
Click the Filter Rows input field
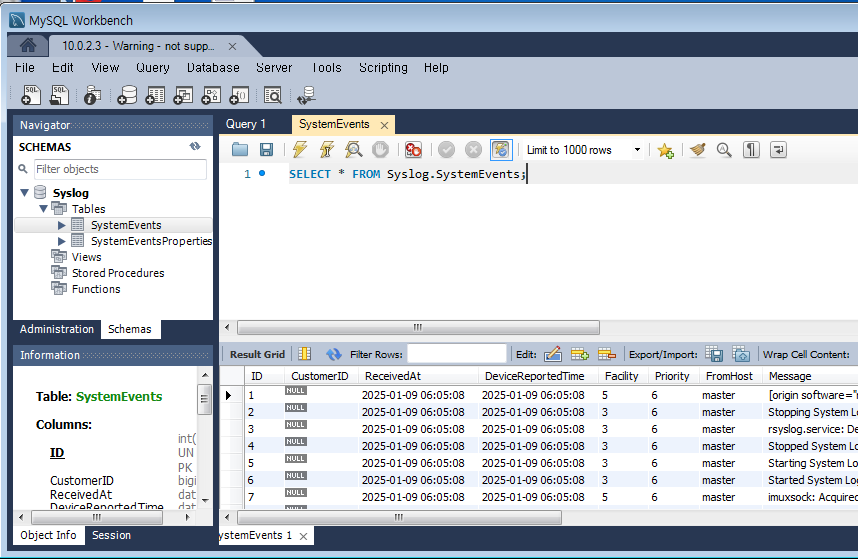457,354
